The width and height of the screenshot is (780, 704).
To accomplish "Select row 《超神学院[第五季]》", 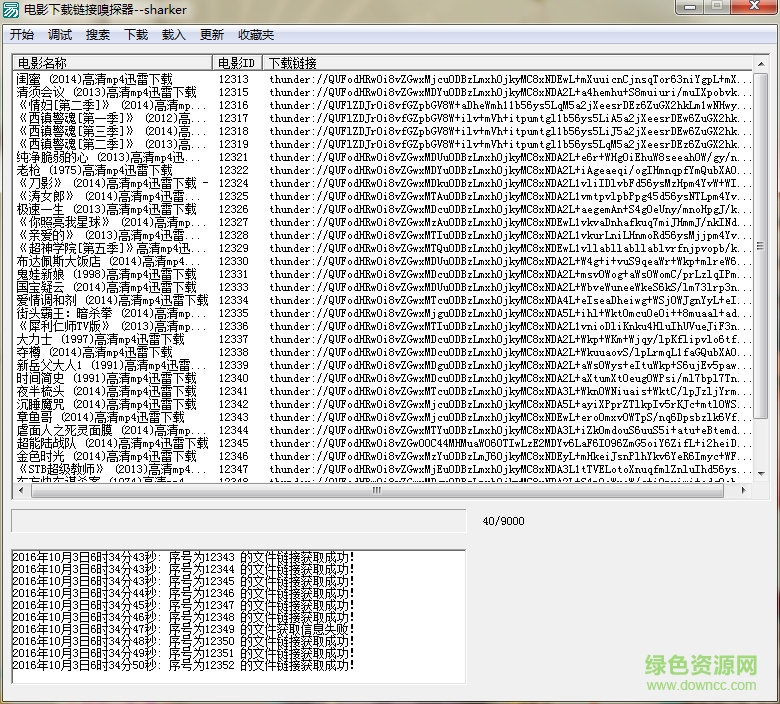I will pyautogui.click(x=383, y=248).
